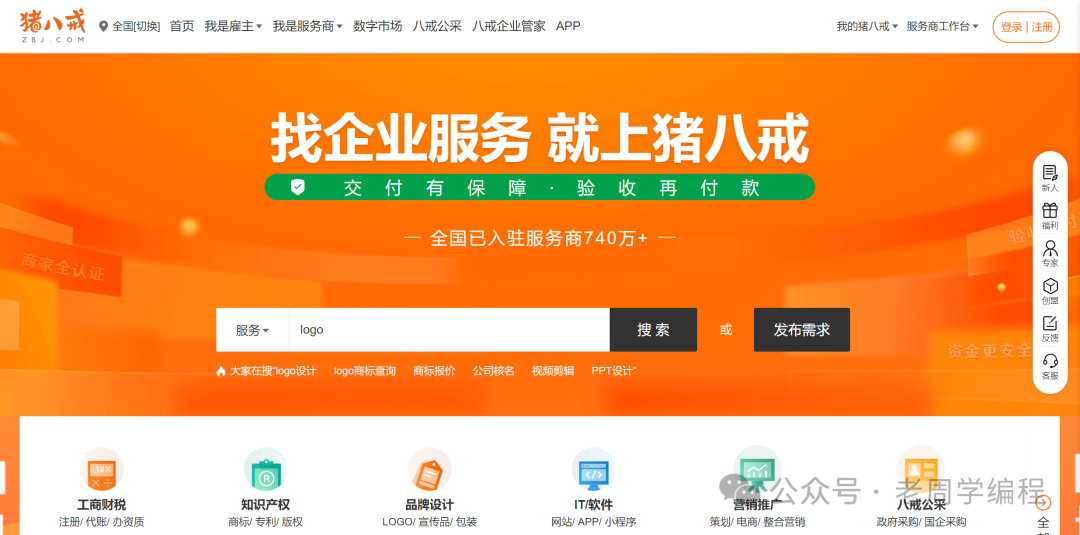Click the green shield icon in the guarantee banner
The height and width of the screenshot is (535, 1080).
[298, 187]
